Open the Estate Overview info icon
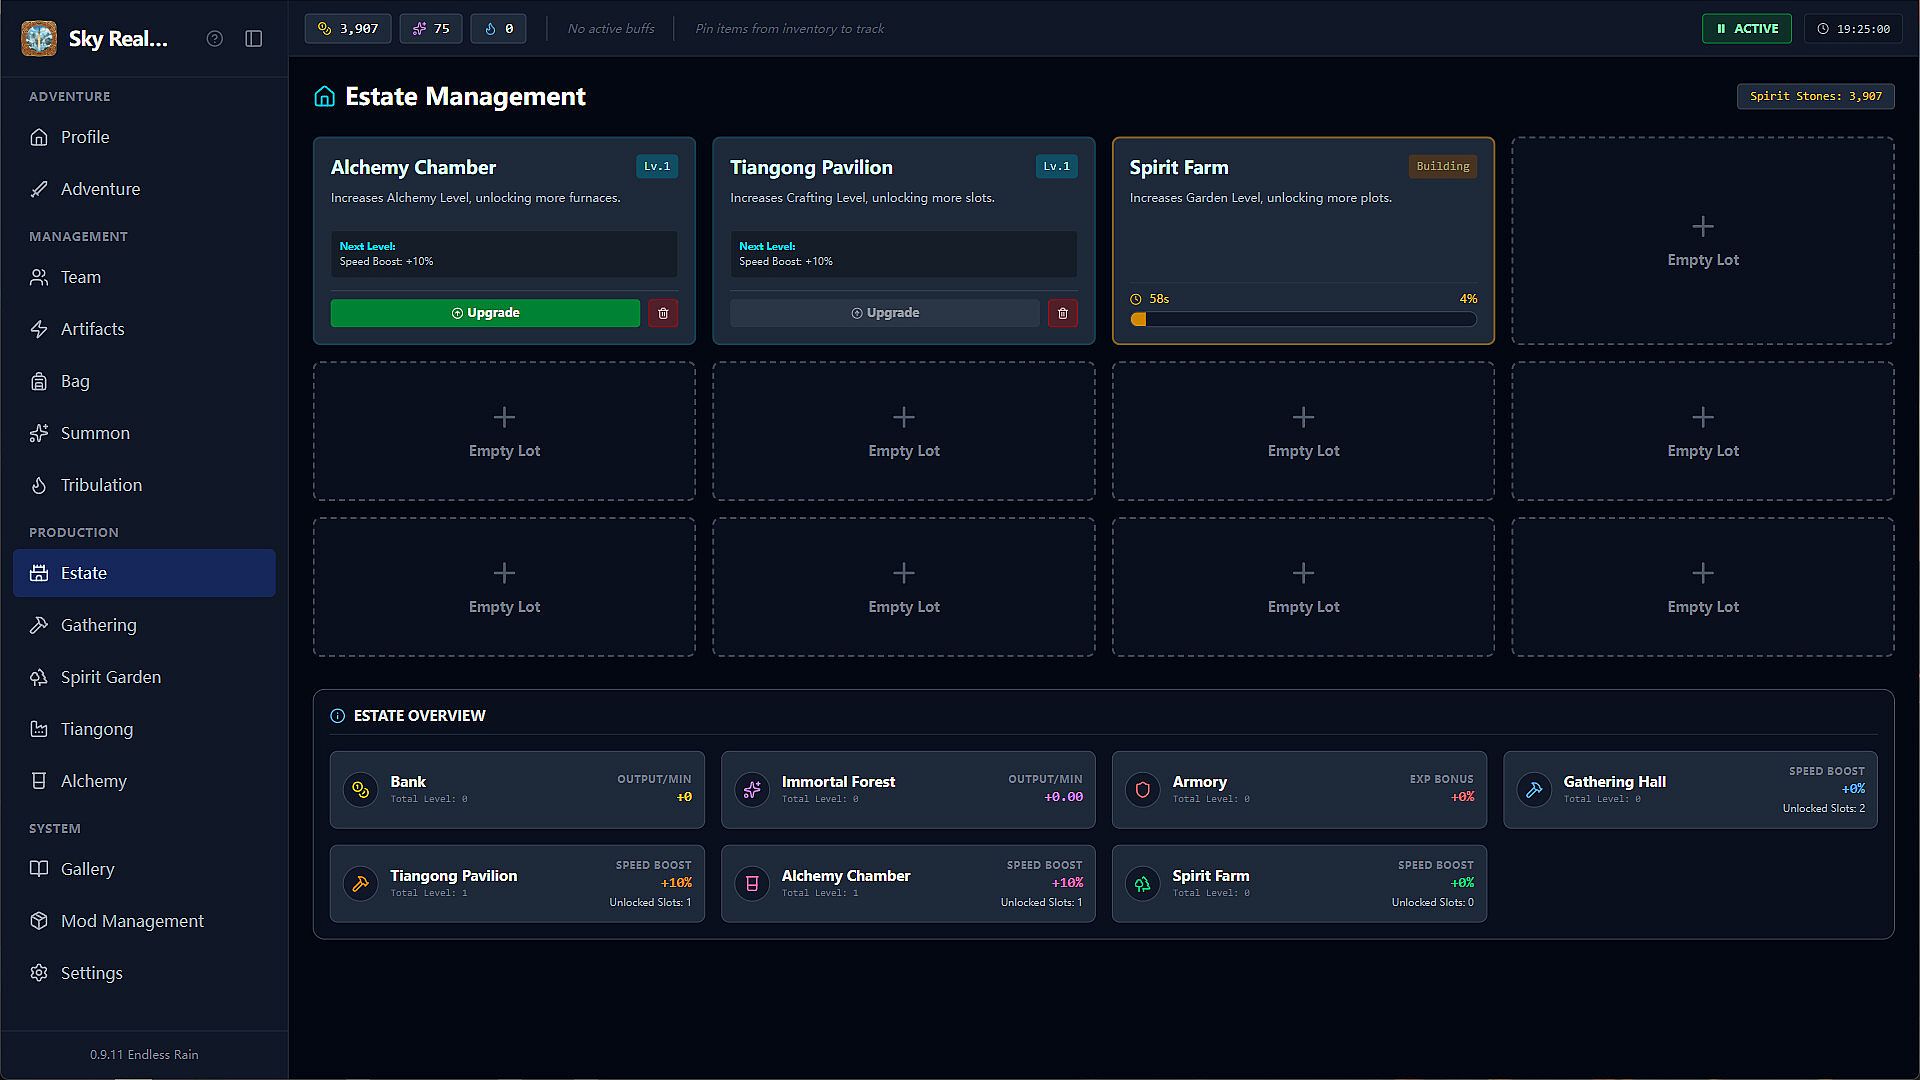 pos(337,716)
